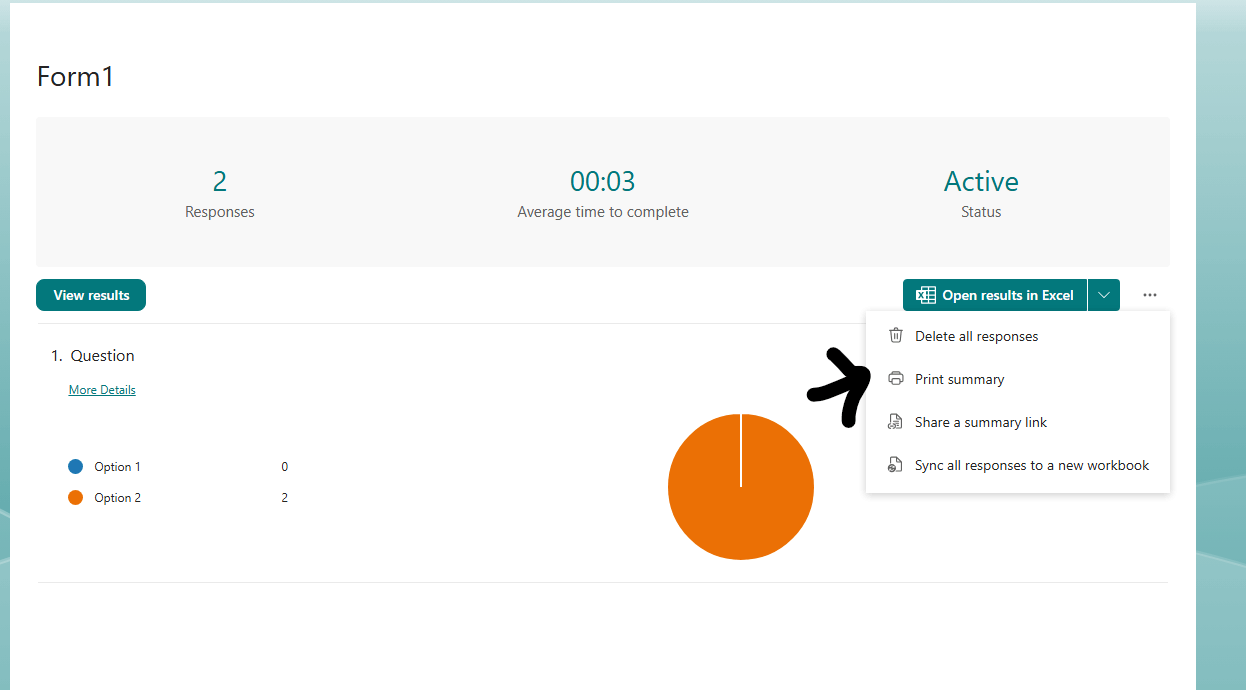Expand the Open results in Excel dropdown arrow
Viewport: 1246px width, 690px height.
[x=1104, y=295]
